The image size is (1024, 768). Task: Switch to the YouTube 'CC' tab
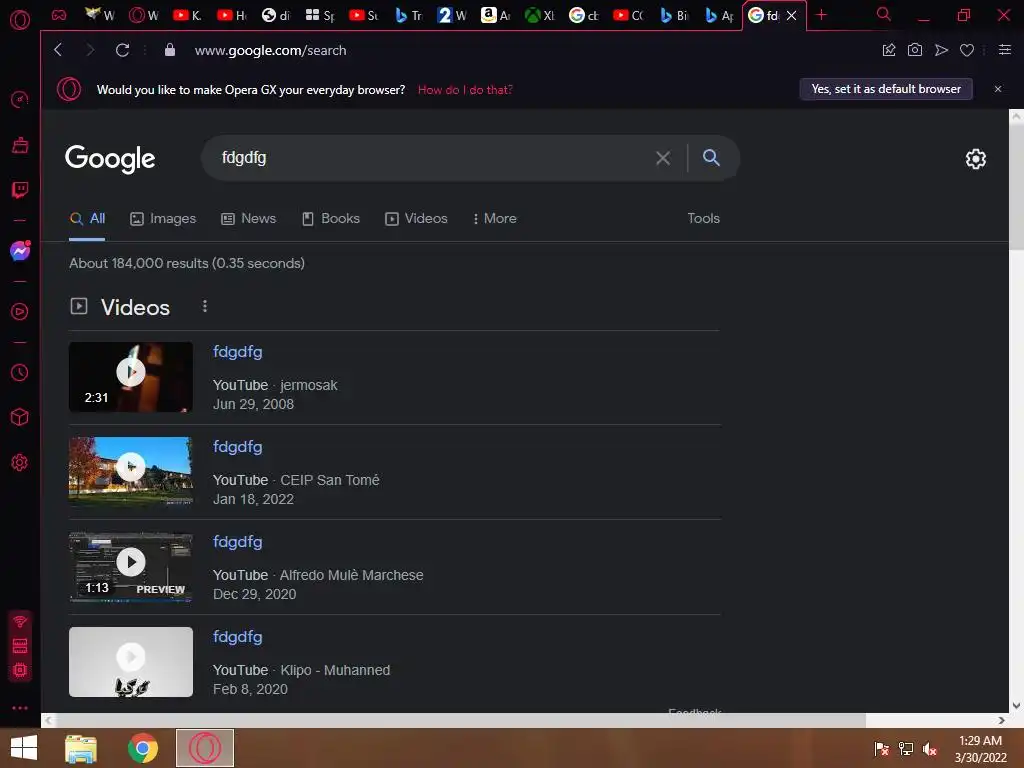(629, 15)
